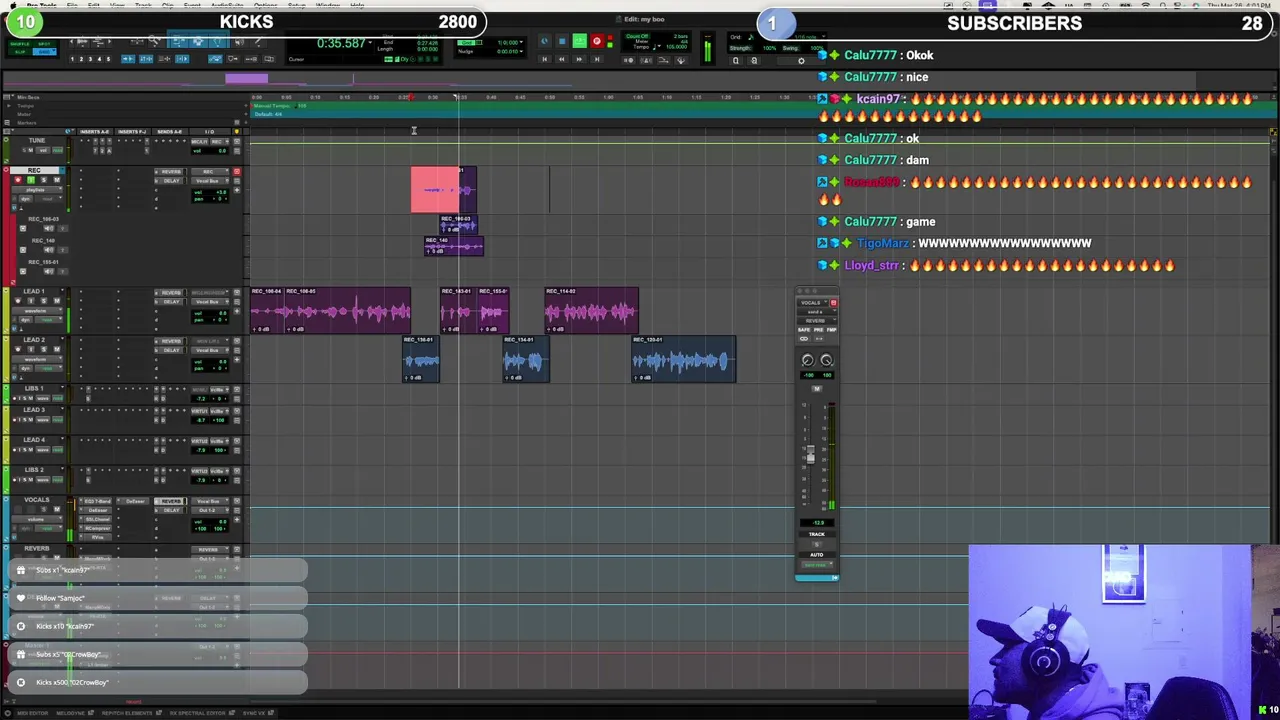This screenshot has height=720, width=1280.
Task: Open the RCompressor insert on VOCALS
Action: click(96, 528)
